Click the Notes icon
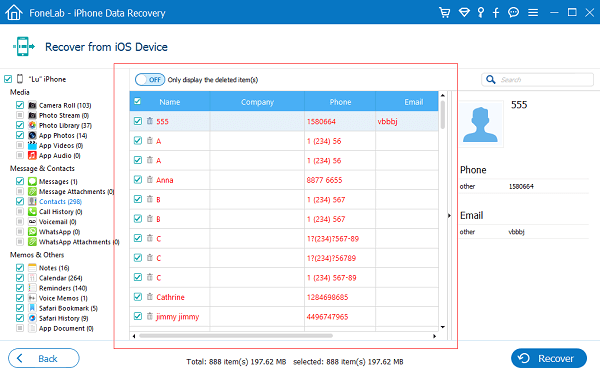The width and height of the screenshot is (600, 375). 33,268
